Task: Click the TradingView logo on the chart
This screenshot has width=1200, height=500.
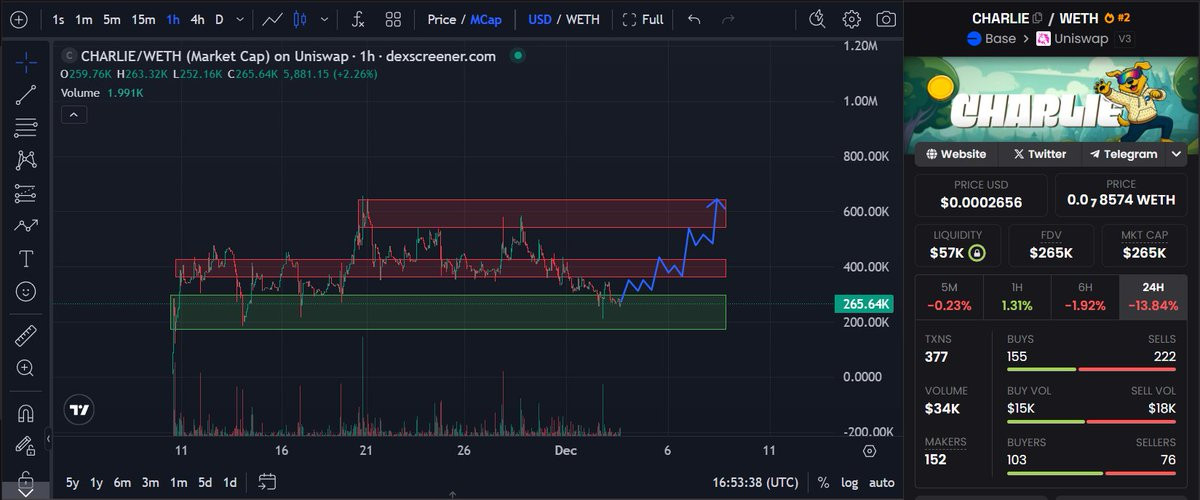Action: pyautogui.click(x=79, y=409)
